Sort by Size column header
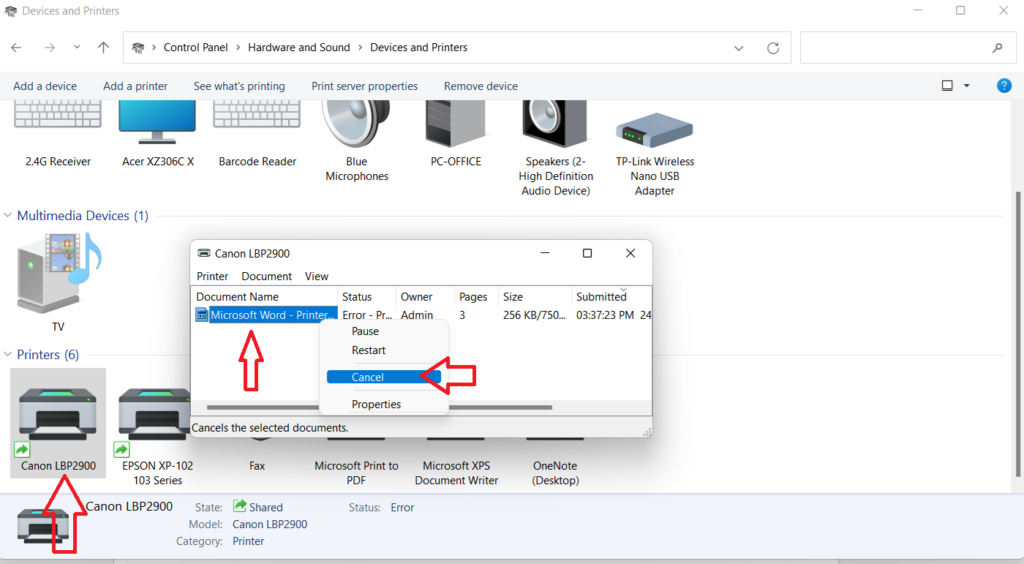 pyautogui.click(x=534, y=296)
